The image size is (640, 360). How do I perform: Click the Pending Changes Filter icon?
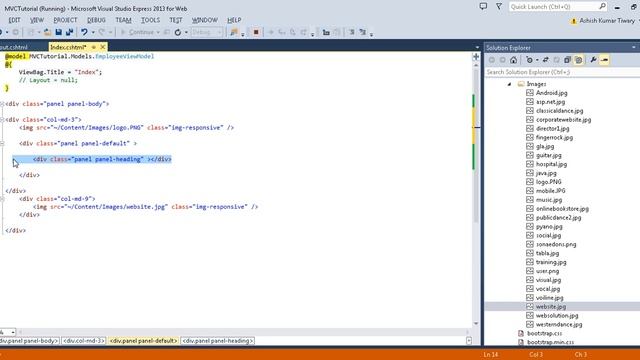529,60
